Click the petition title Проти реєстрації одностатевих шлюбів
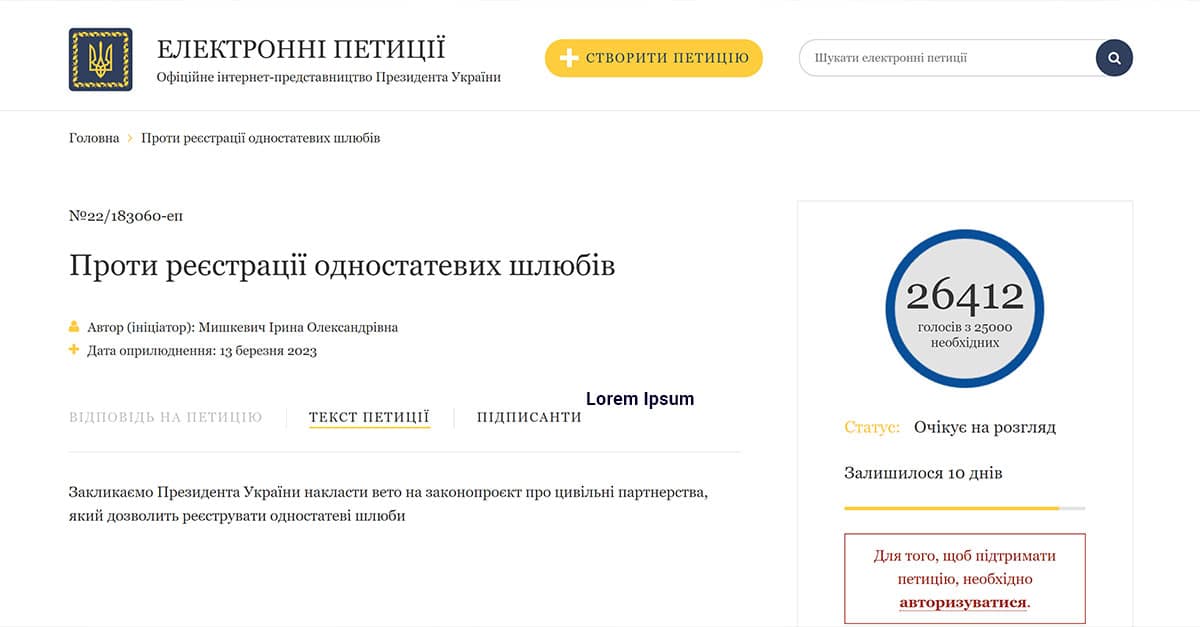This screenshot has height=627, width=1200. [344, 265]
